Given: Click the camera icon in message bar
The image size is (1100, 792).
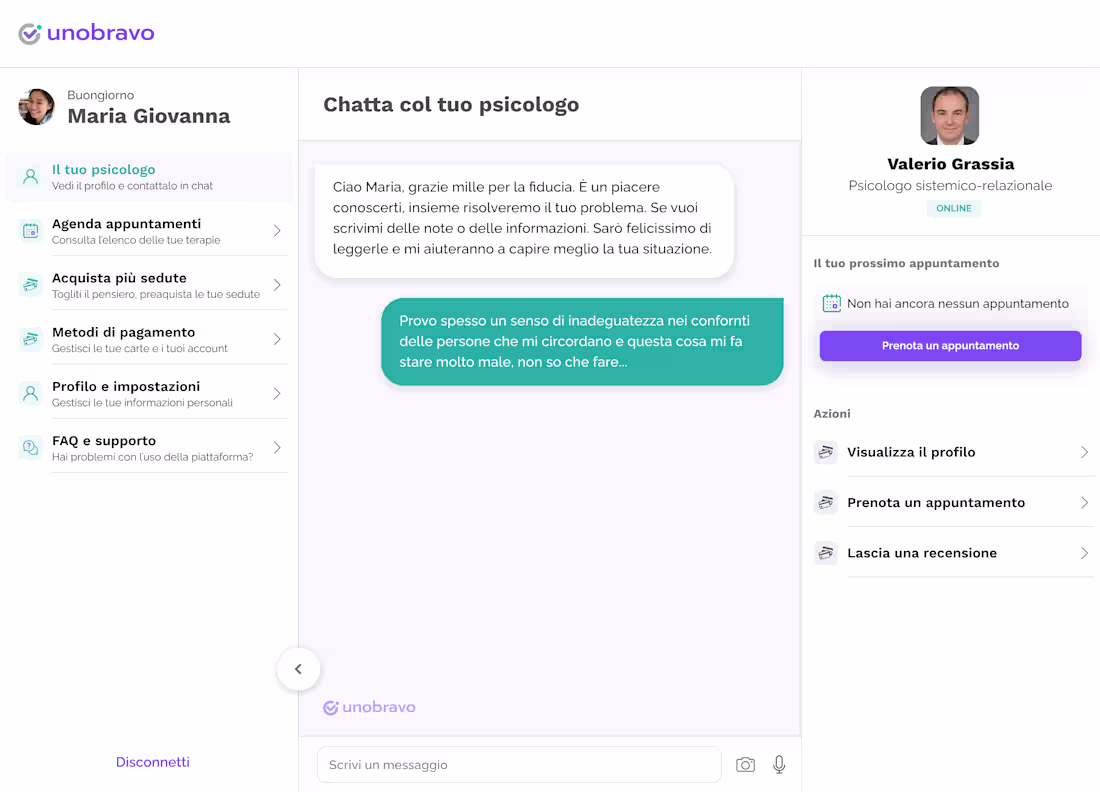Looking at the screenshot, I should (x=745, y=765).
